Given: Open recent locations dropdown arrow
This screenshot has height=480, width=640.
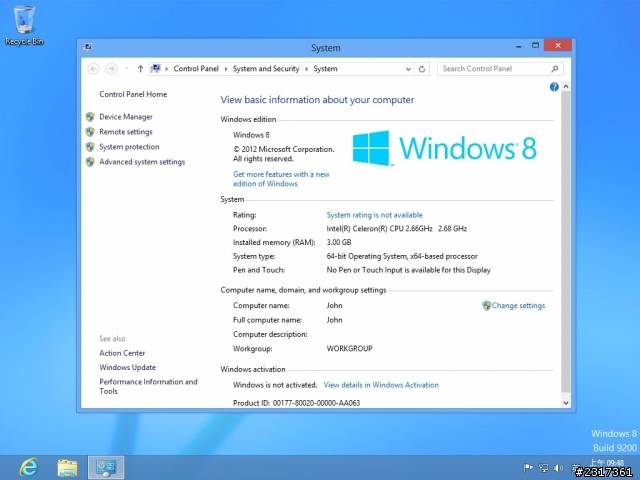Looking at the screenshot, I should tap(127, 69).
